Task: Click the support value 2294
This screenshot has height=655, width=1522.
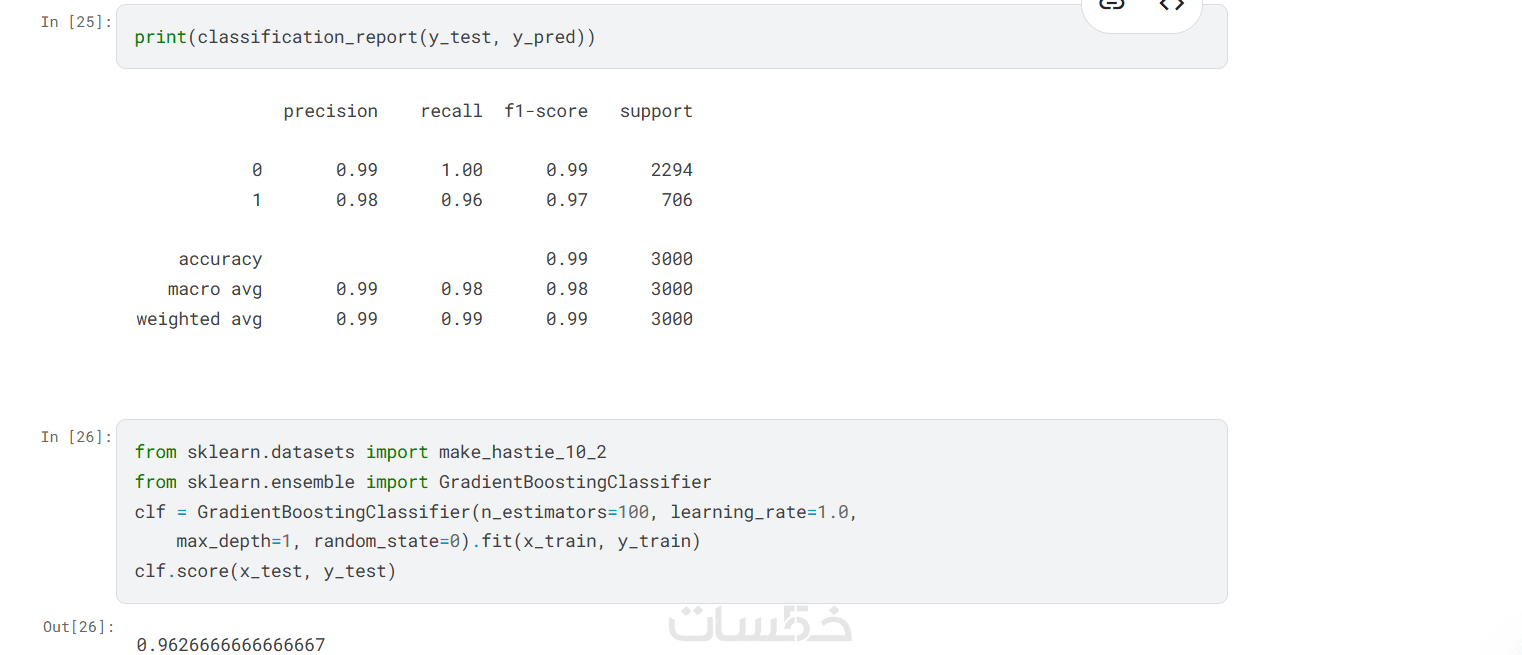Action: click(x=671, y=170)
